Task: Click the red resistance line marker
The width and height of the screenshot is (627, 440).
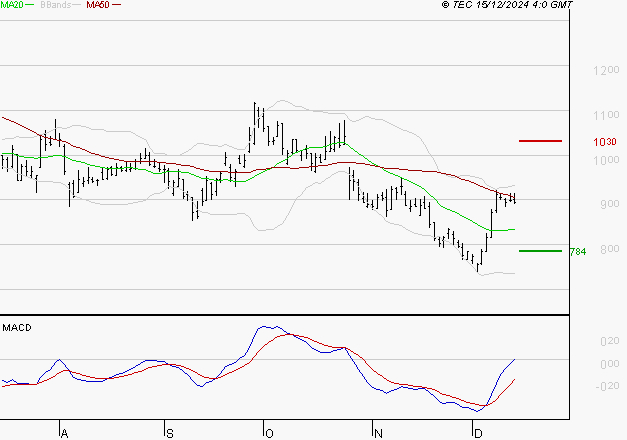Action: pyautogui.click(x=540, y=141)
